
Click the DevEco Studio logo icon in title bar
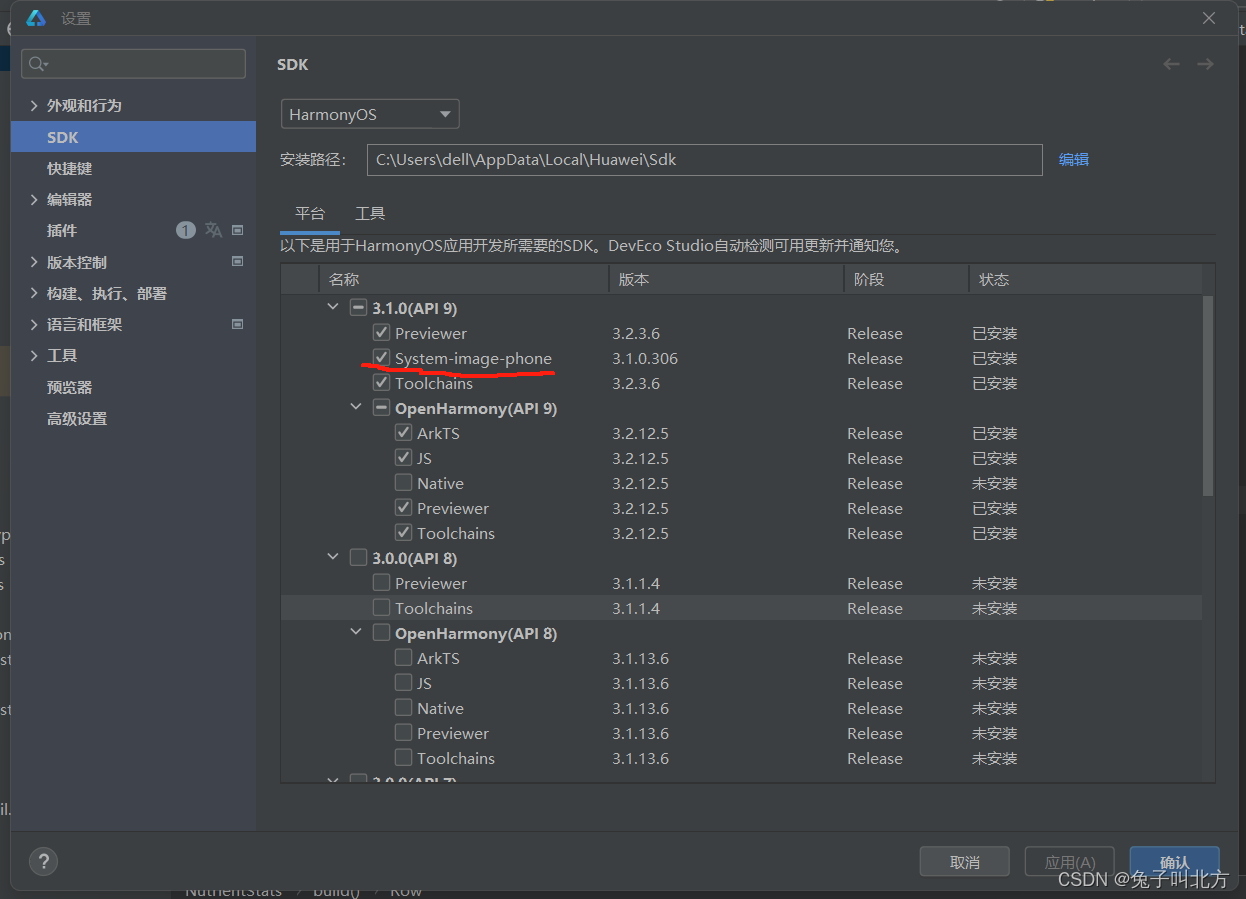point(37,18)
